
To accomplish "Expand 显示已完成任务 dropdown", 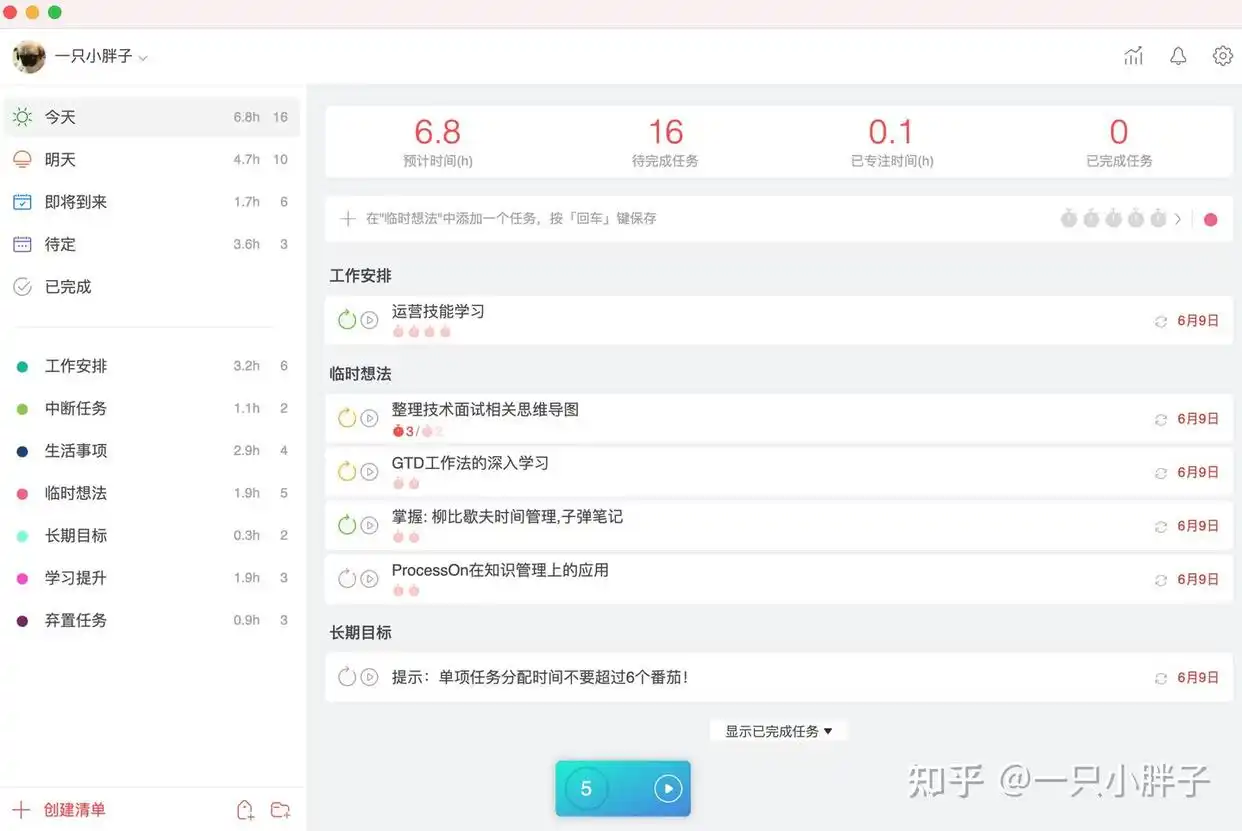I will click(778, 731).
